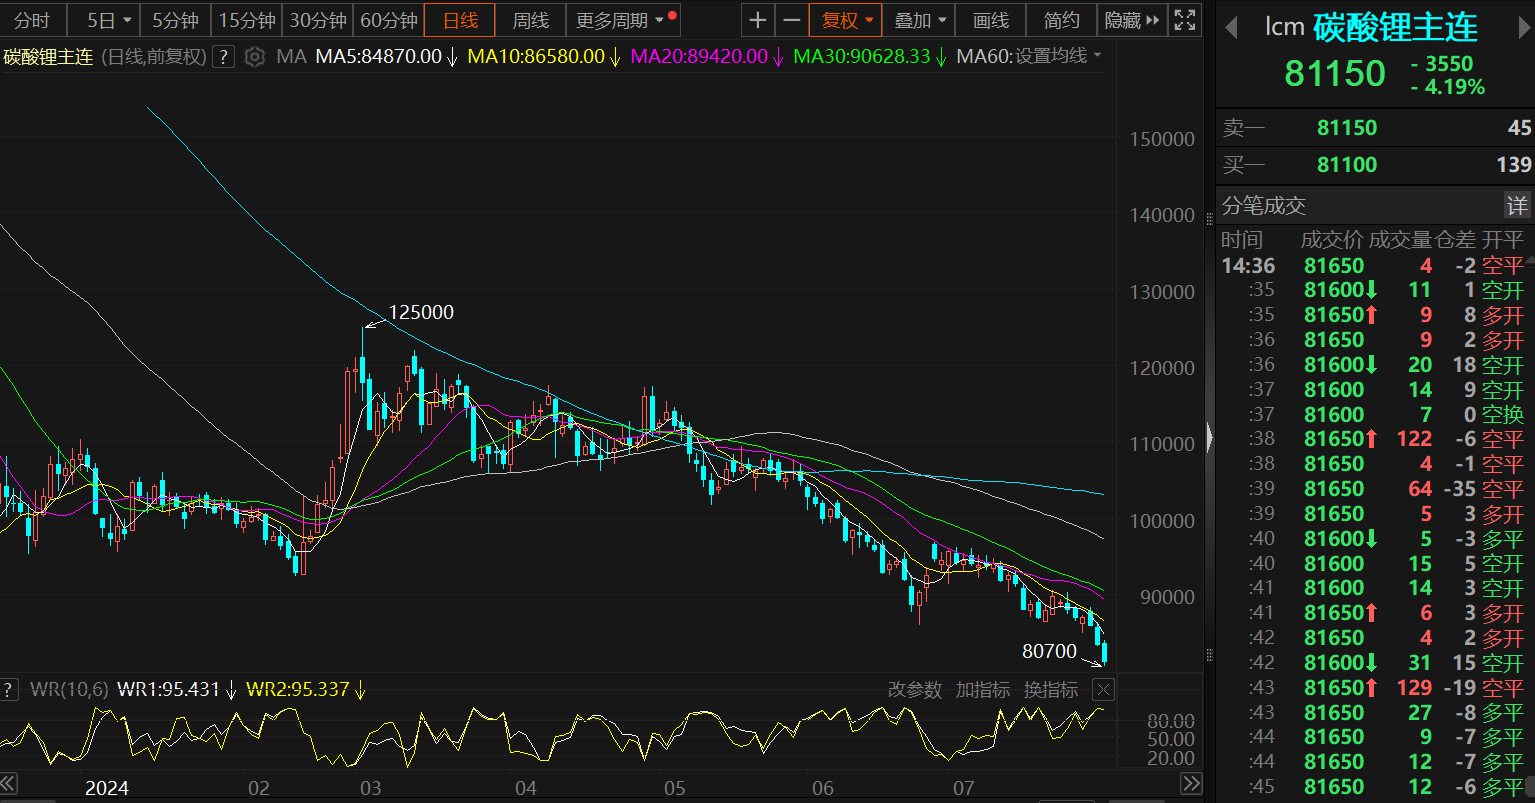Click the 2024 year label on time axis
1535x803 pixels.
pyautogui.click(x=106, y=788)
